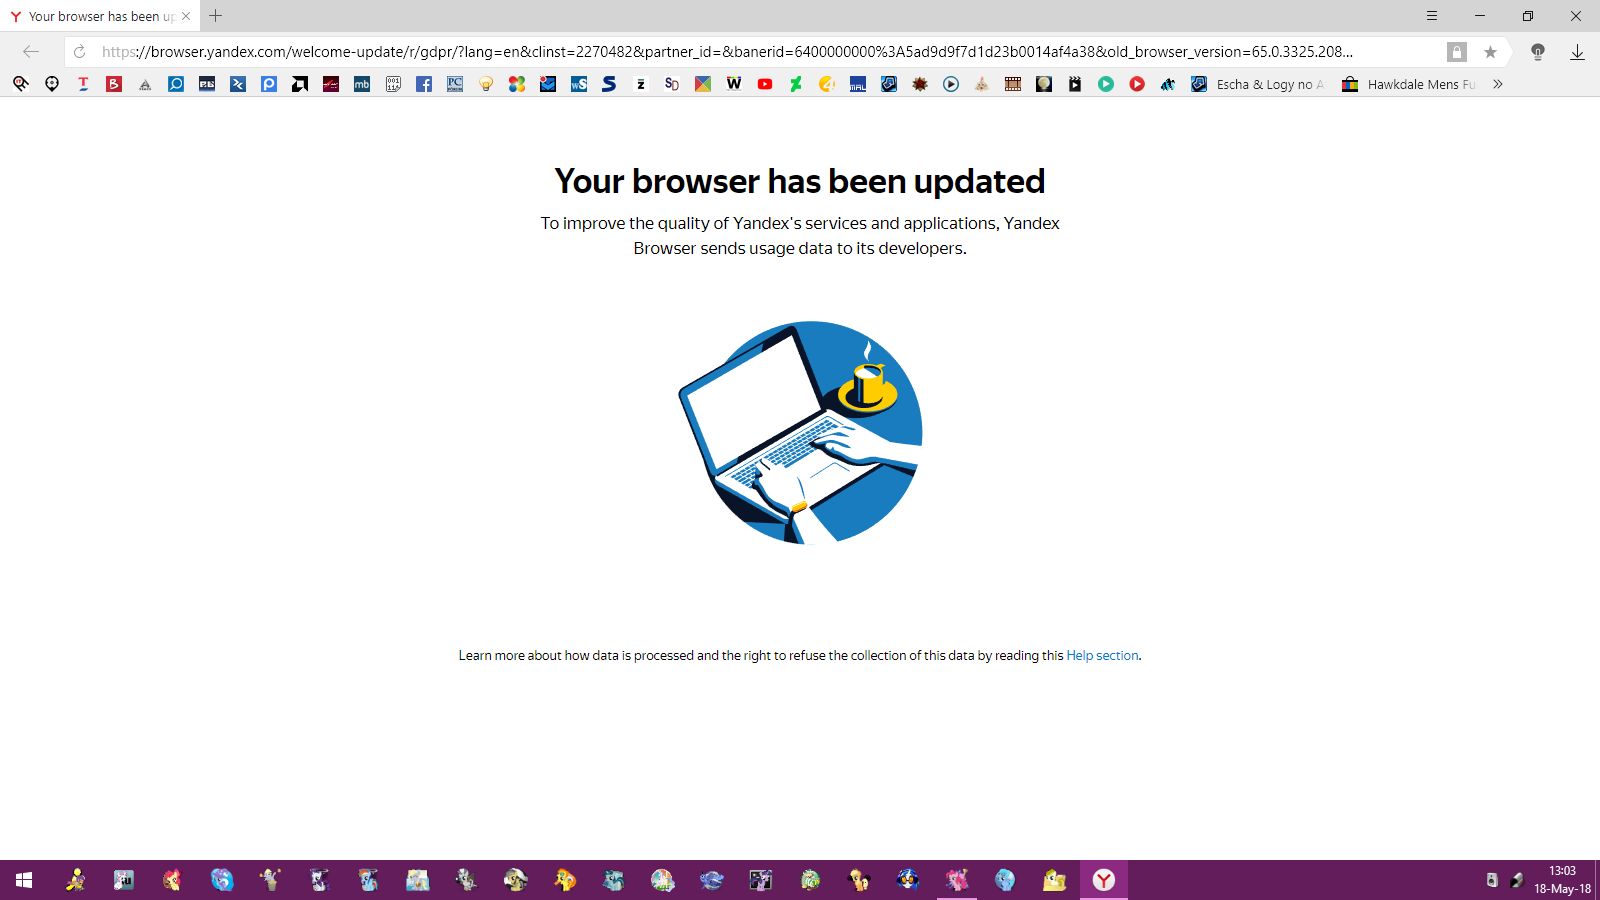Close the 'Your browser has been up' tab

(x=186, y=16)
